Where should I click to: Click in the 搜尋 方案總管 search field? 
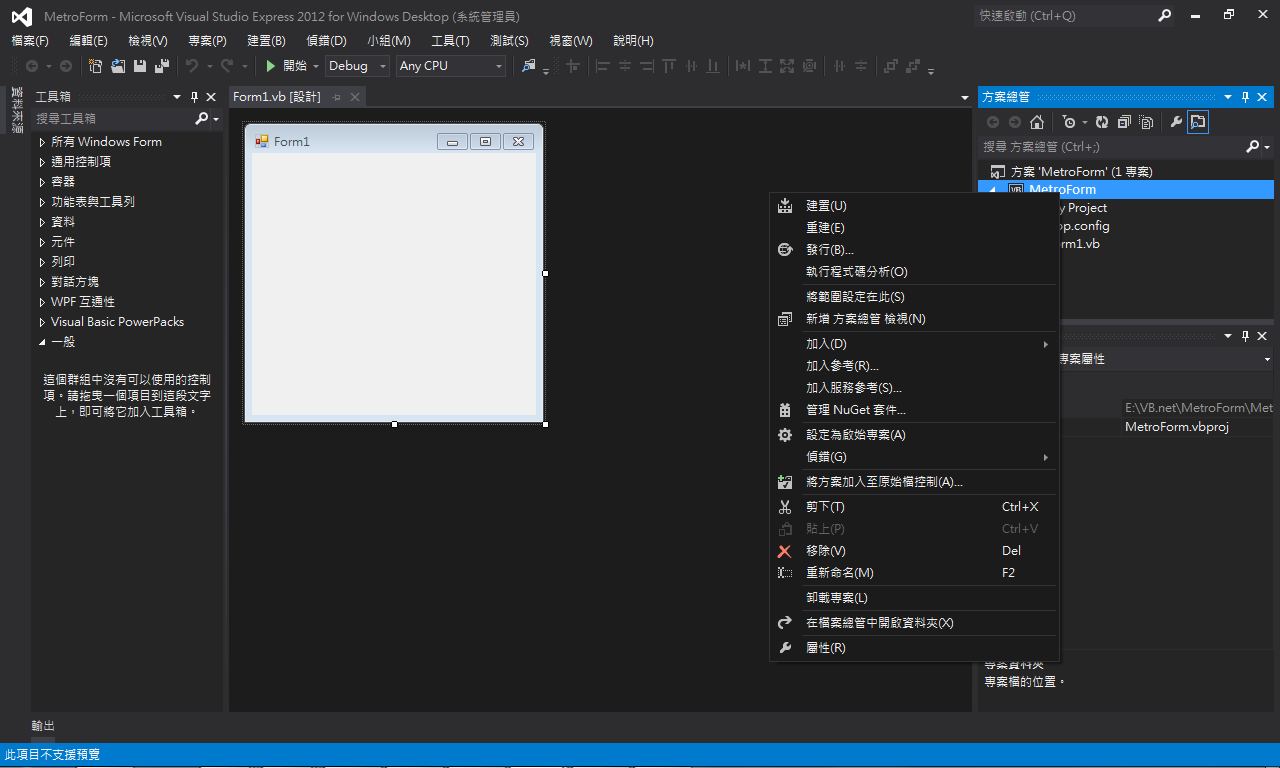pyautogui.click(x=1110, y=147)
